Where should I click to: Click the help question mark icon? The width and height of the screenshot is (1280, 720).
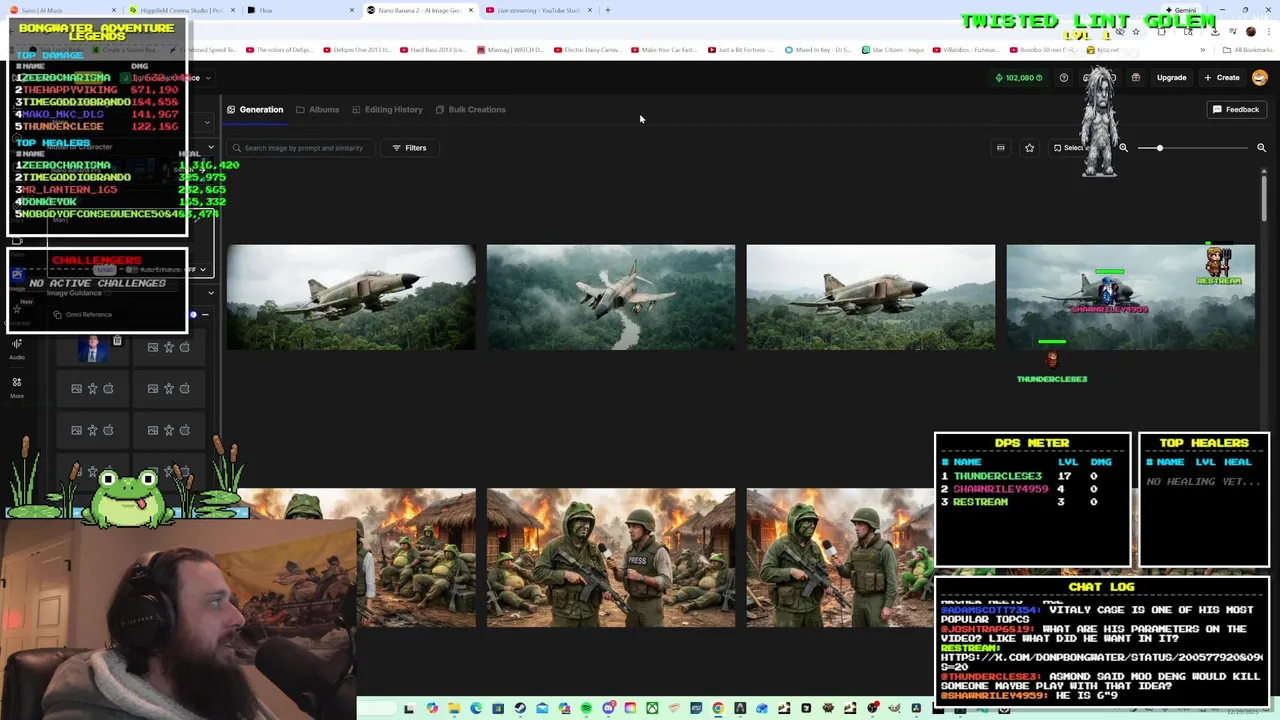coord(1063,78)
